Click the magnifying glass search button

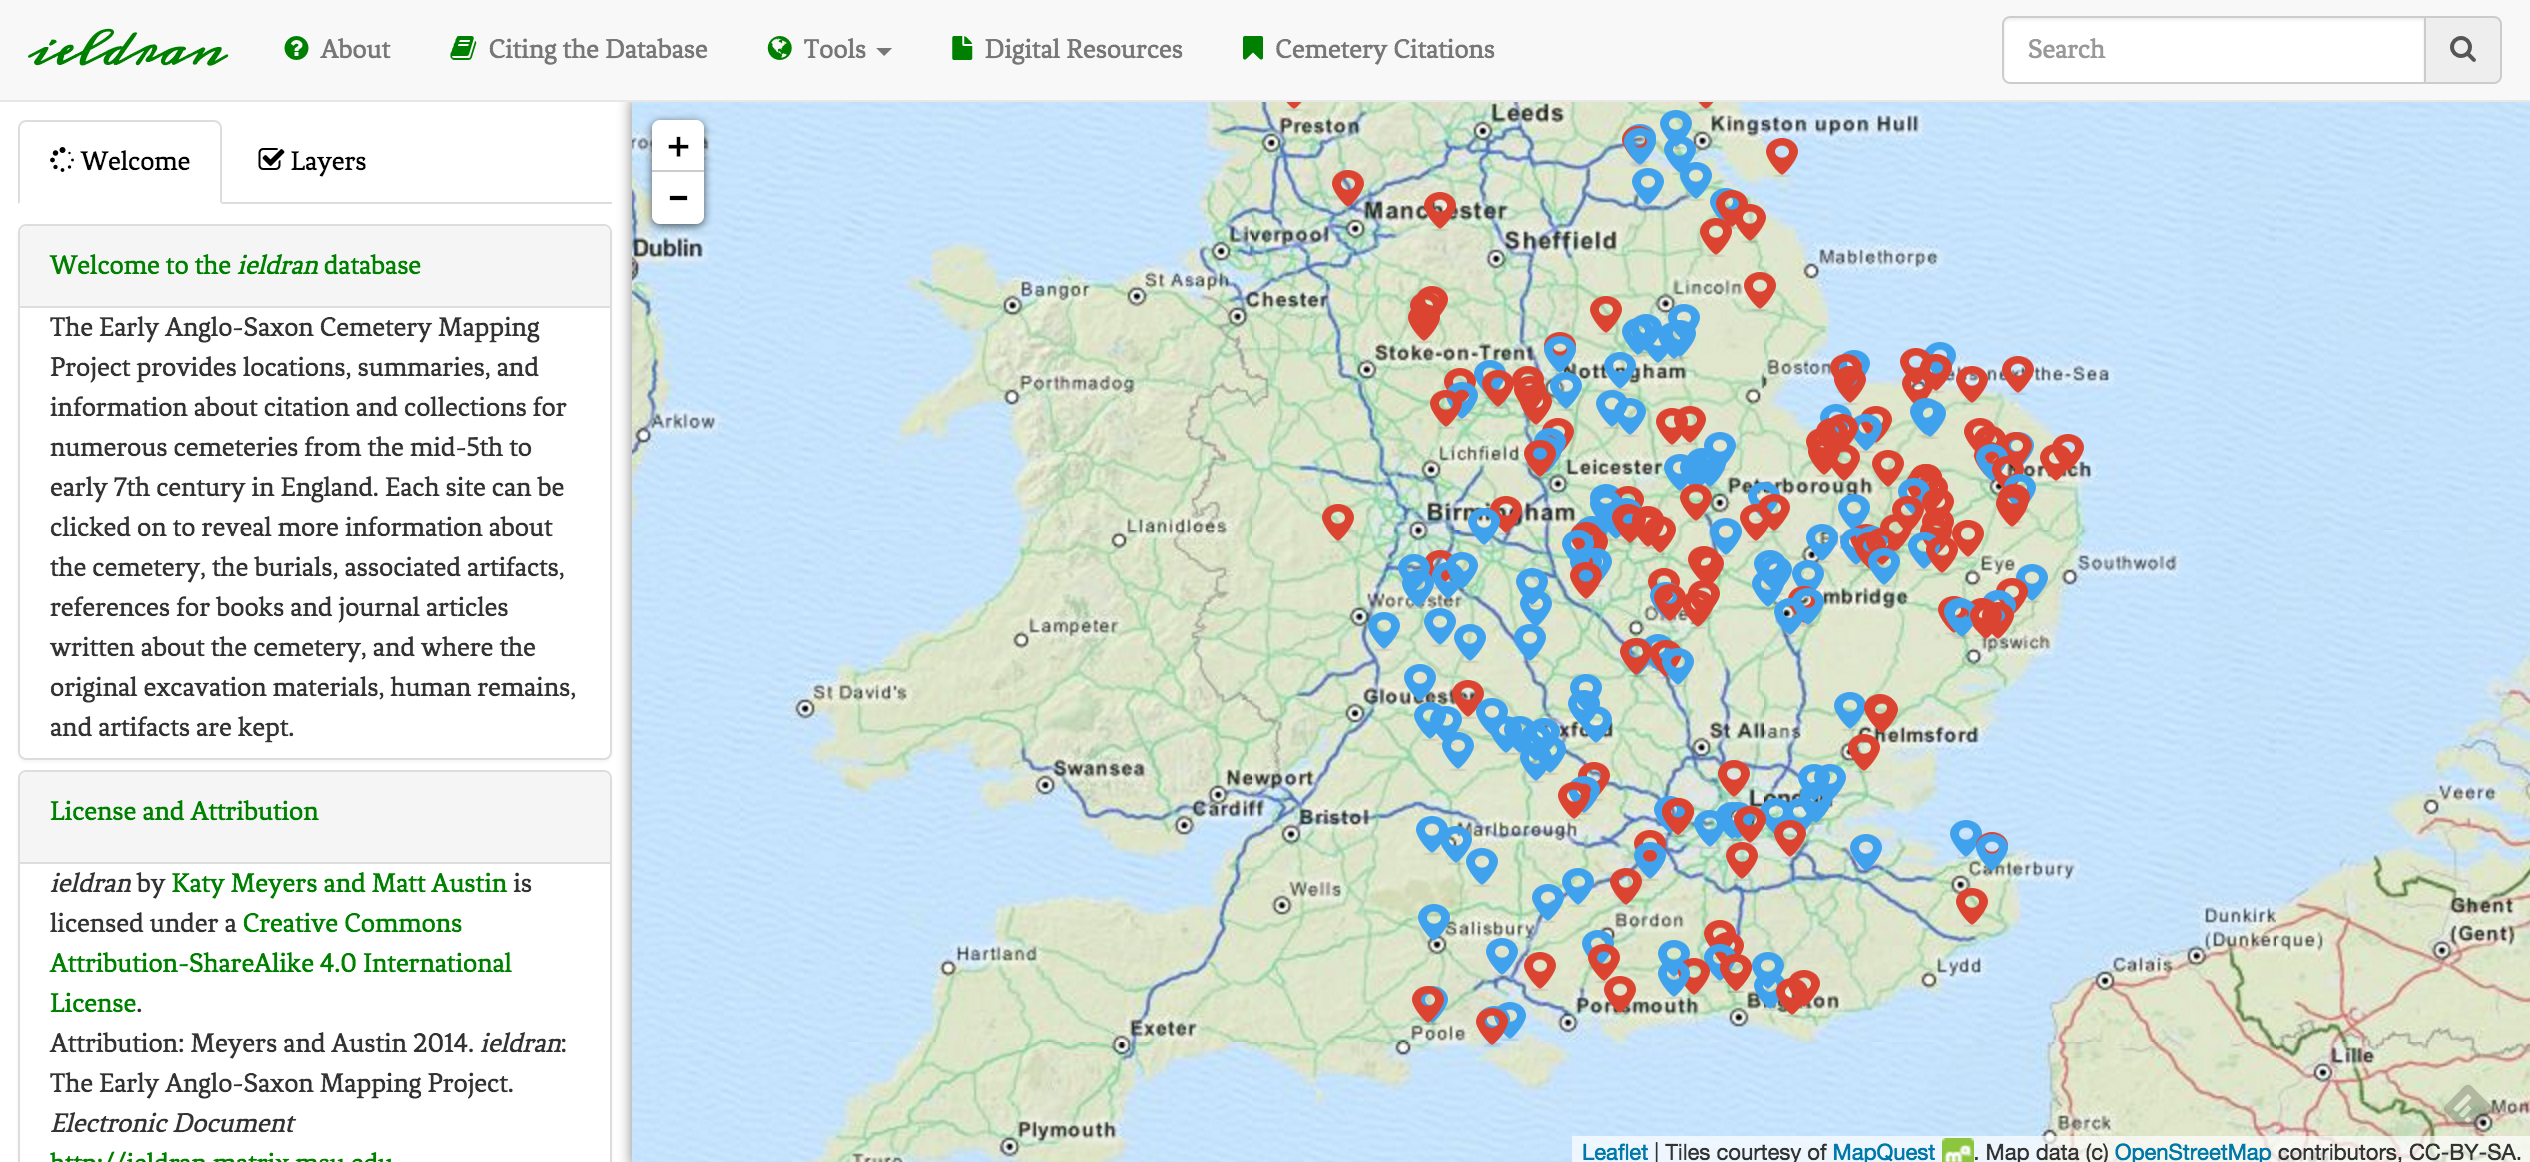(2462, 49)
